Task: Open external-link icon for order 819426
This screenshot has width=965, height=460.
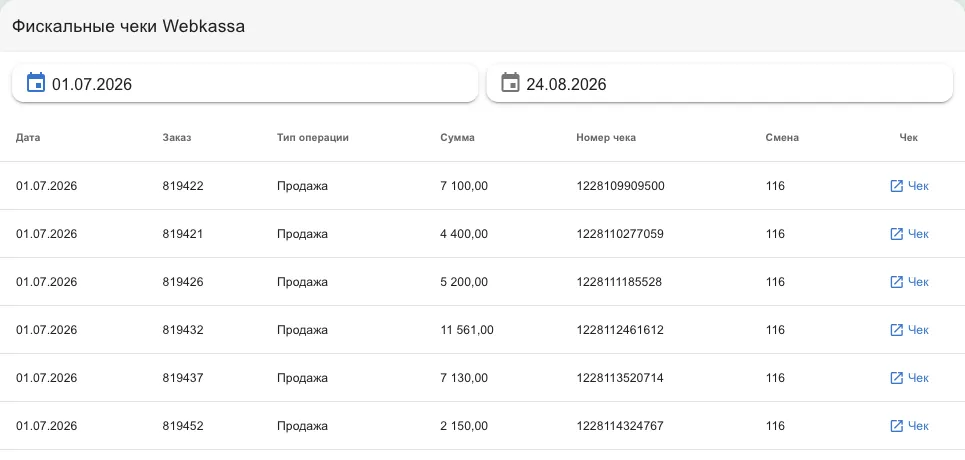Action: 897,282
